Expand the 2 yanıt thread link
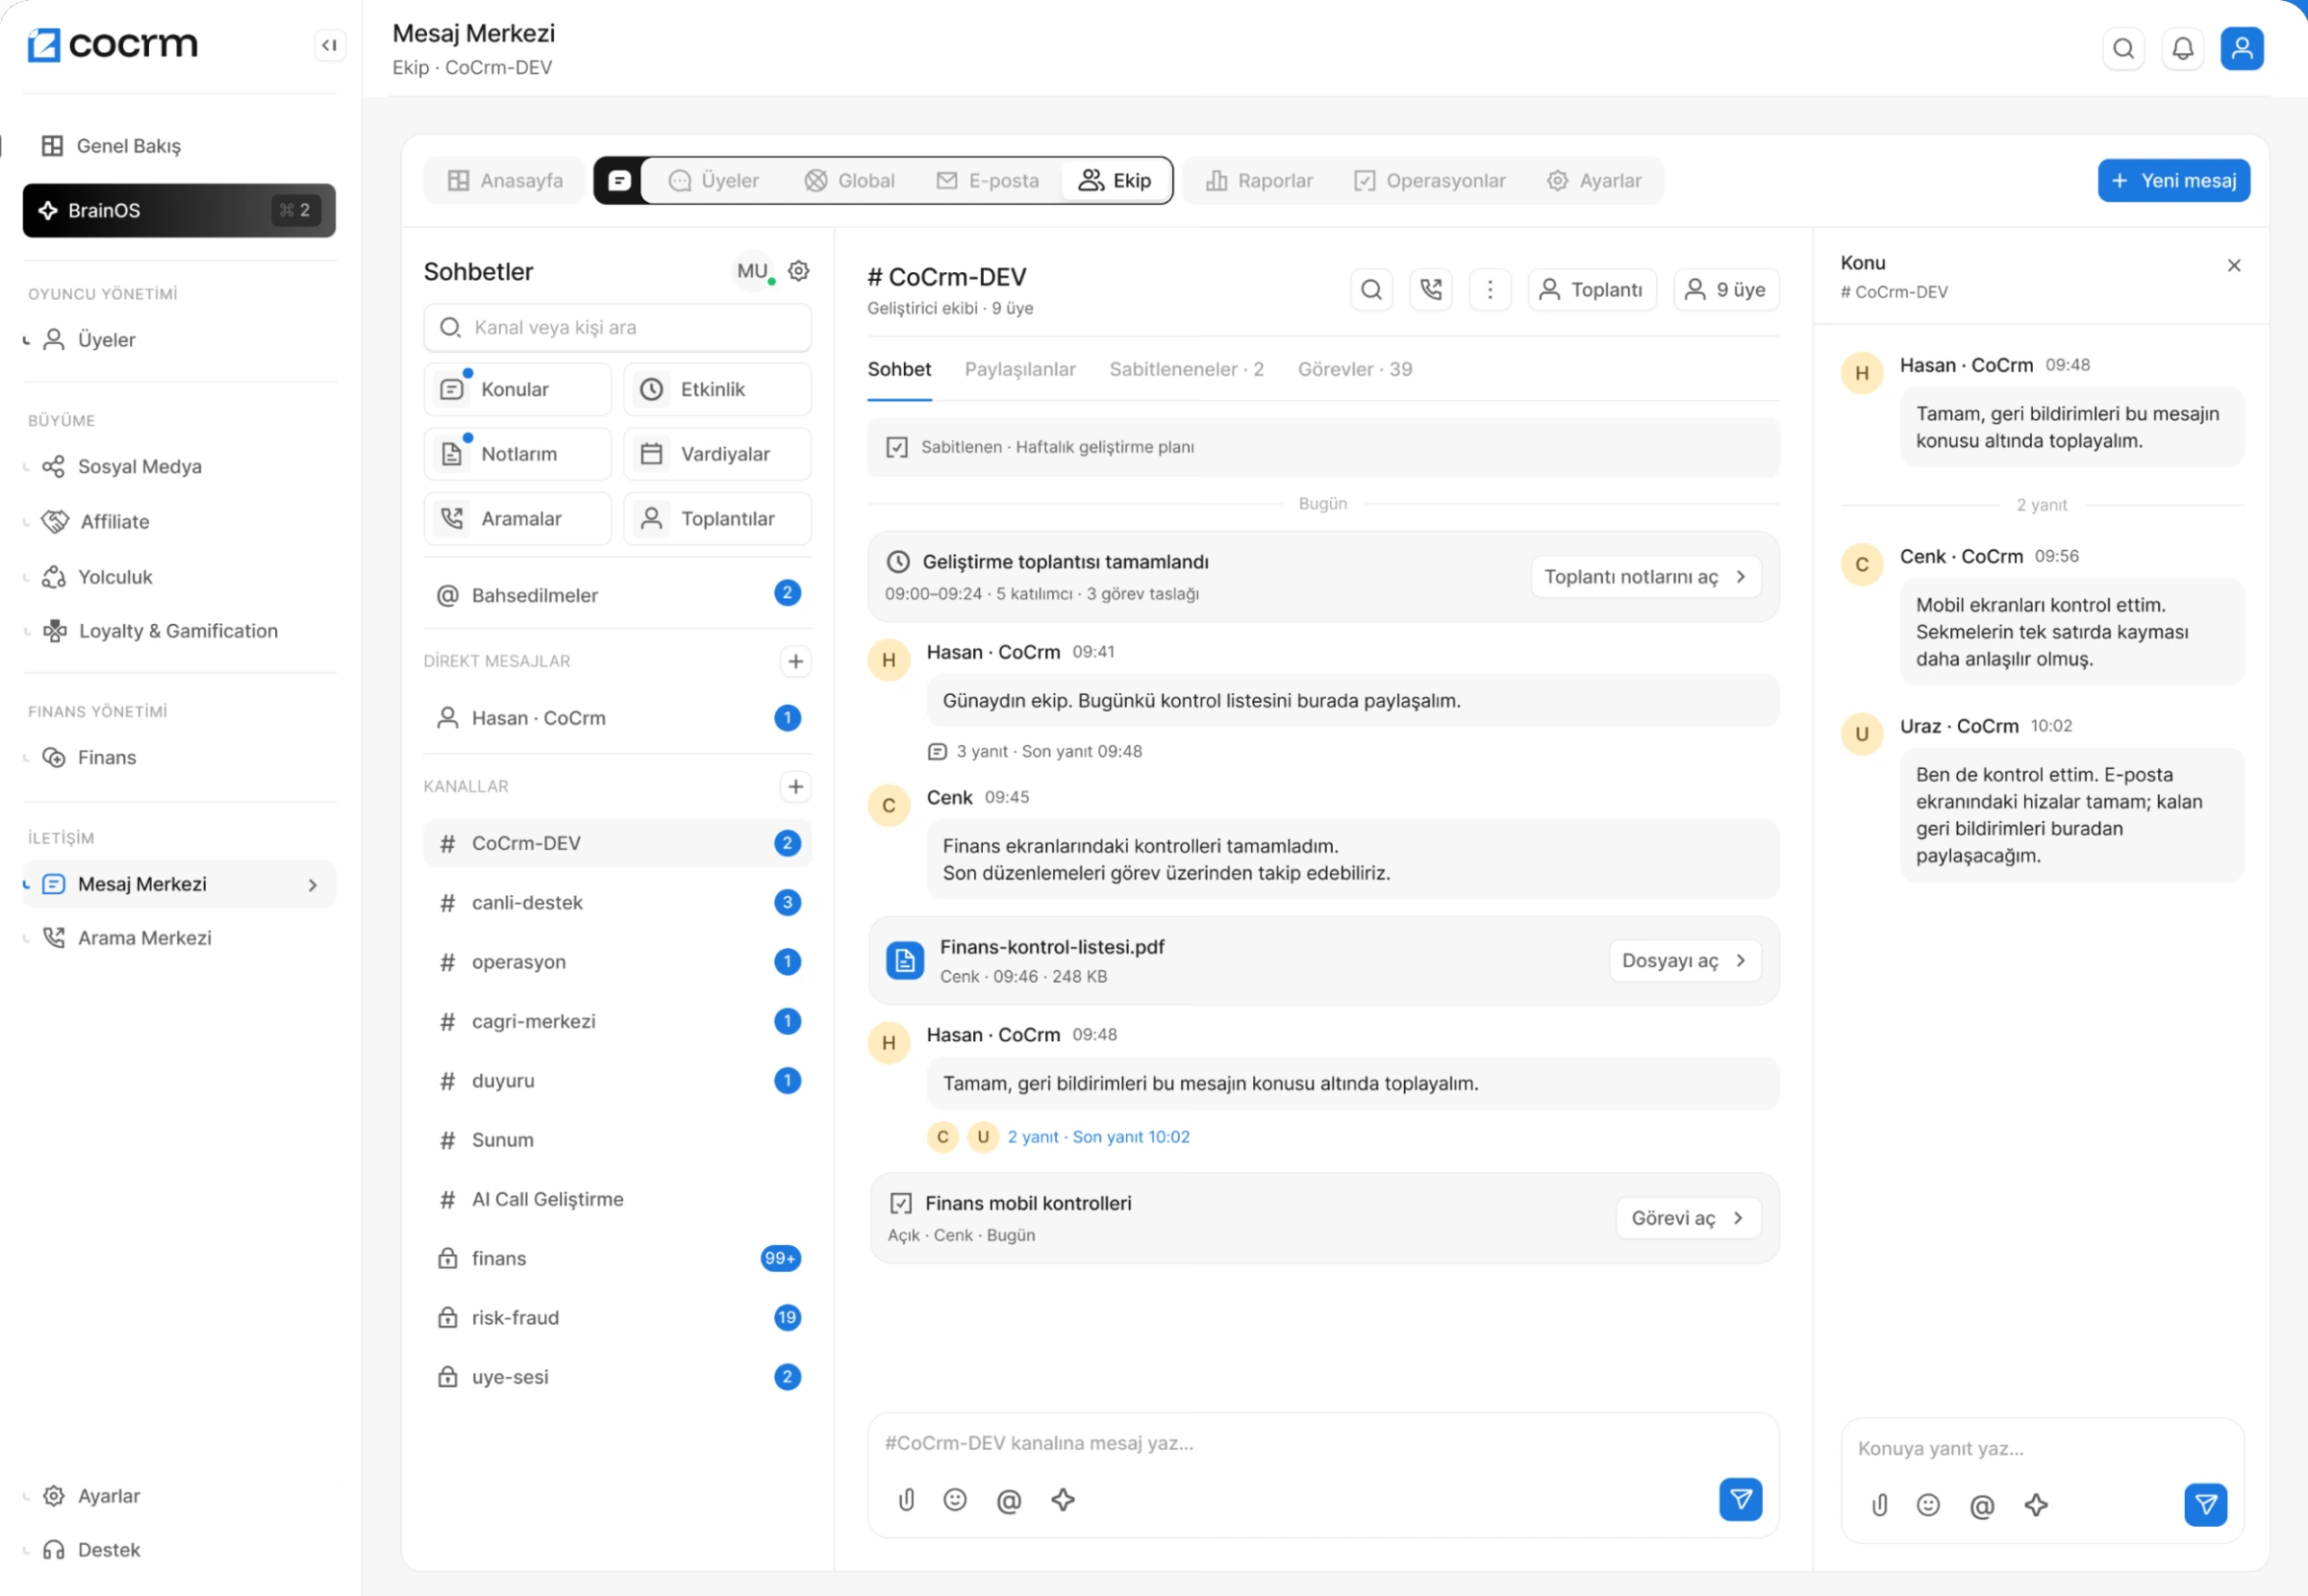Image resolution: width=2308 pixels, height=1596 pixels. (1098, 1136)
